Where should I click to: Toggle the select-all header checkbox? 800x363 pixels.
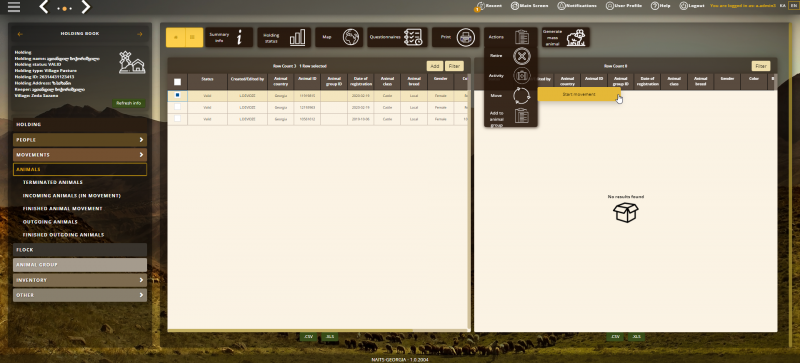178,82
